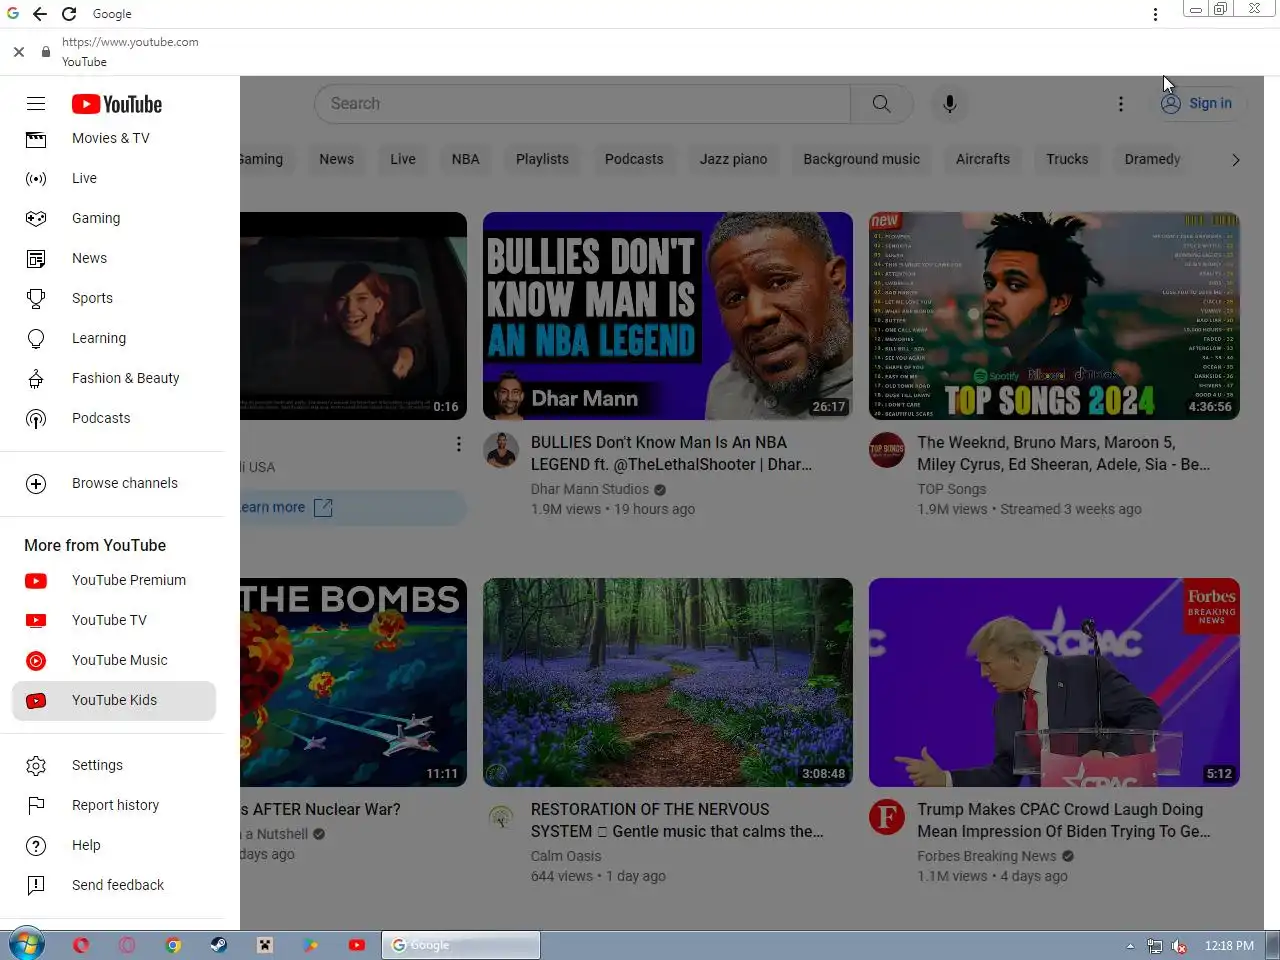1280x960 pixels.
Task: Select the News category chip
Action: tap(337, 159)
